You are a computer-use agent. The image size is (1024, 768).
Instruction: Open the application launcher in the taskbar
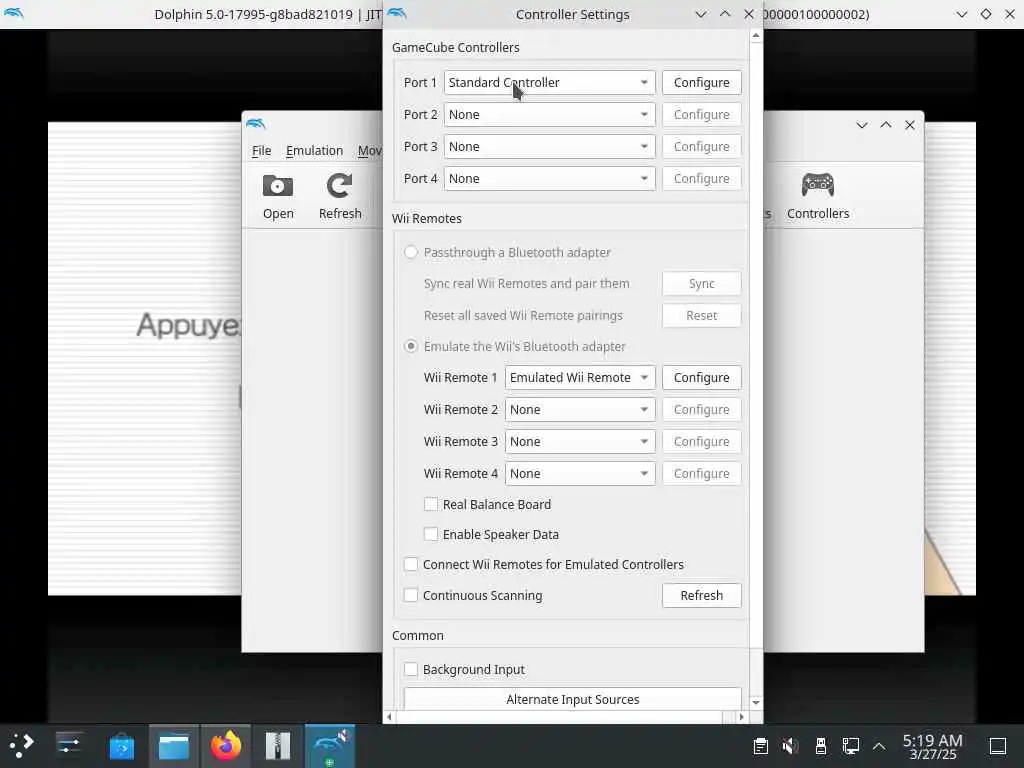pyautogui.click(x=22, y=746)
